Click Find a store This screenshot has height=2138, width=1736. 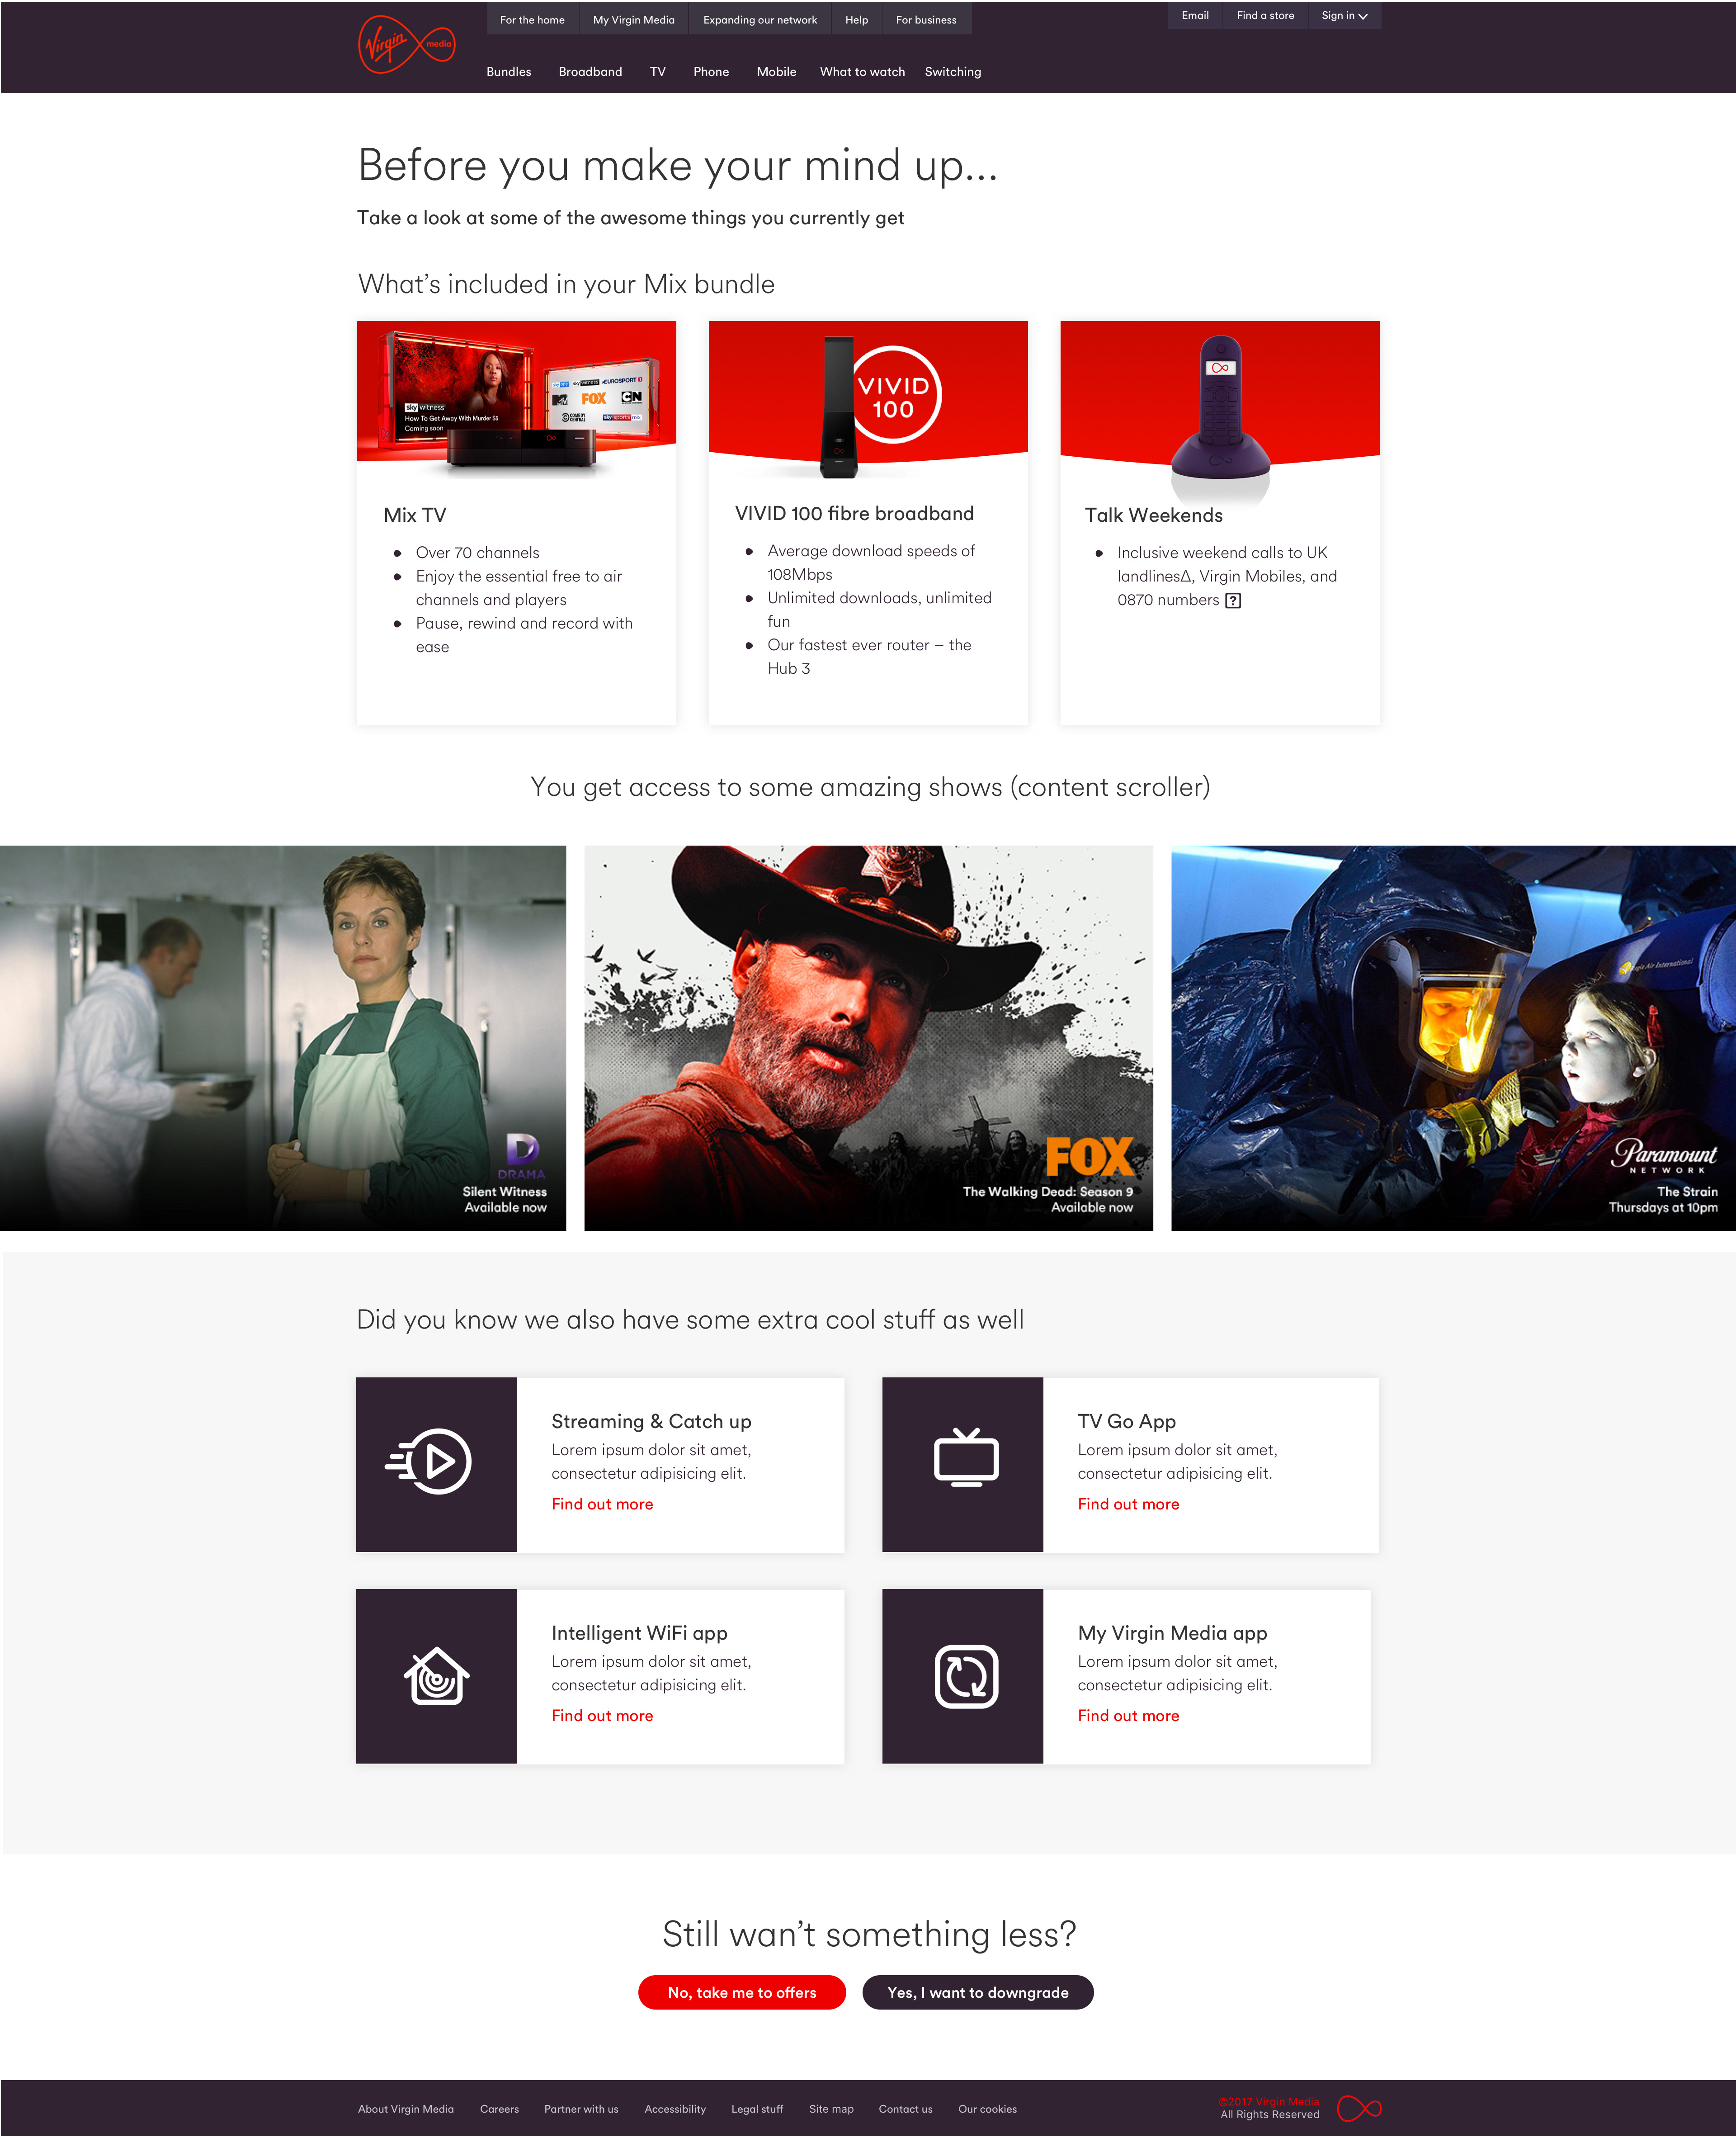pyautogui.click(x=1265, y=16)
